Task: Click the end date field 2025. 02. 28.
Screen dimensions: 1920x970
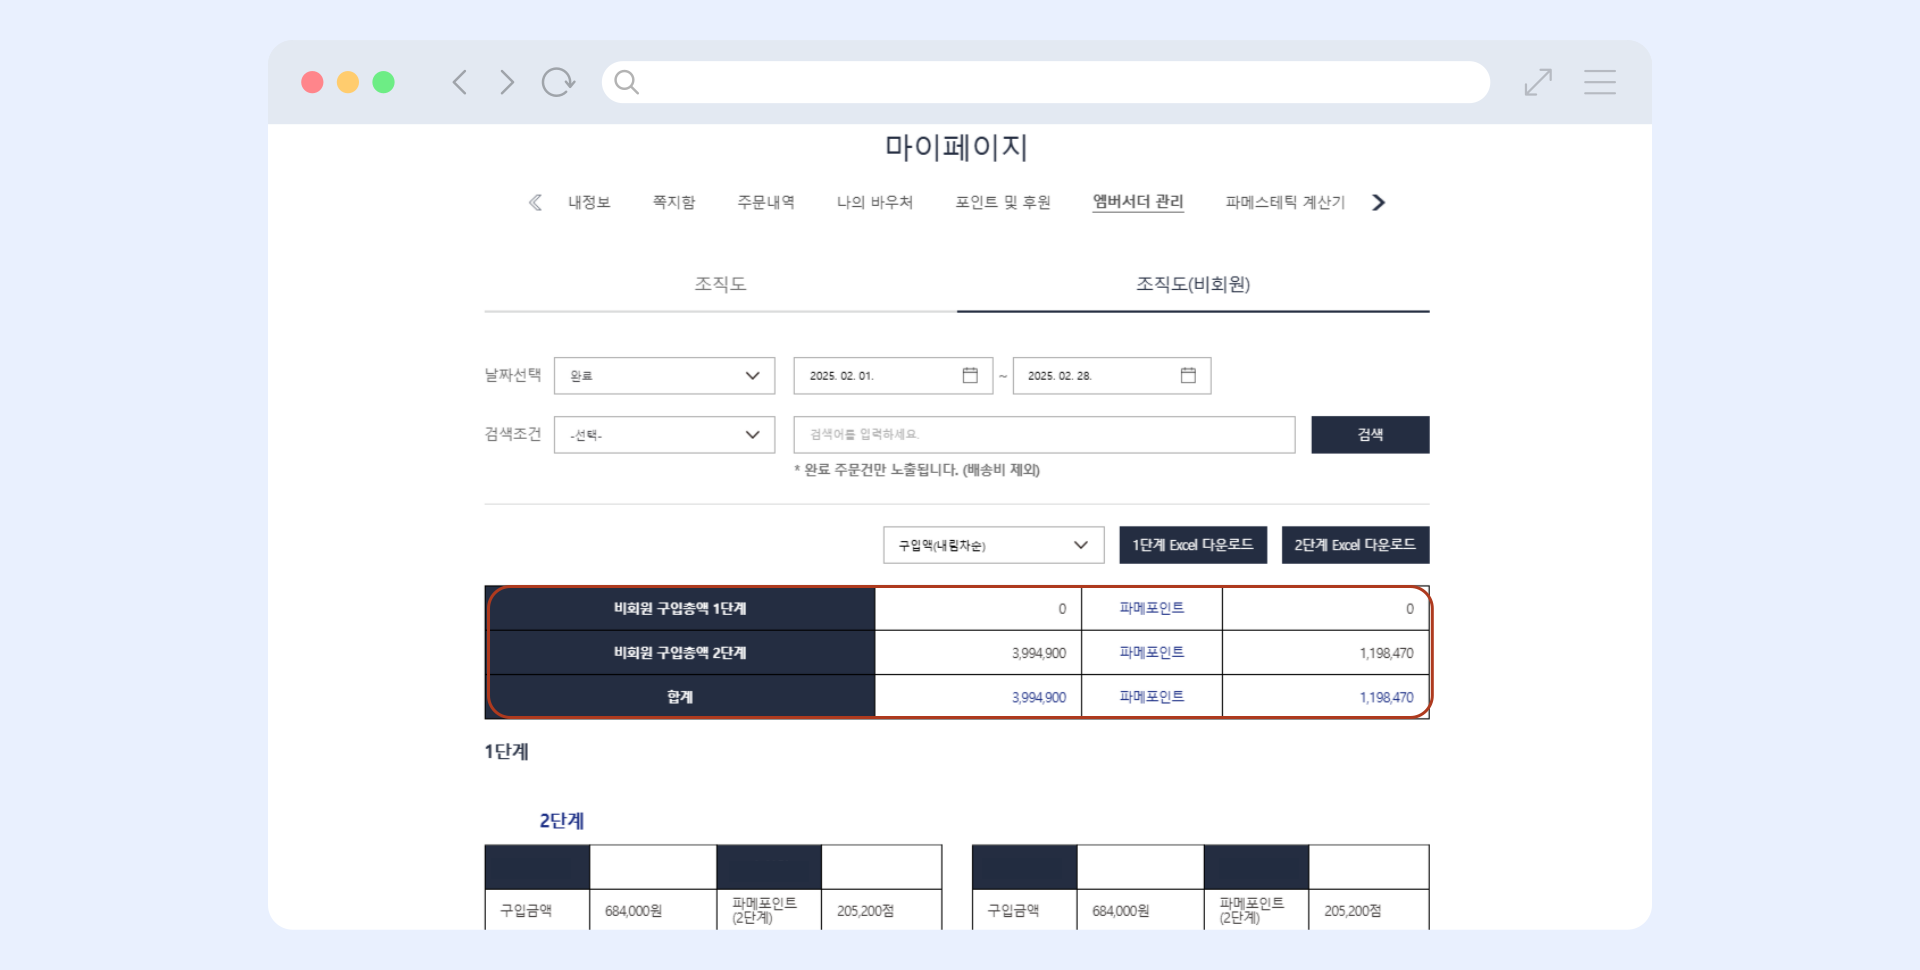Action: click(x=1112, y=376)
